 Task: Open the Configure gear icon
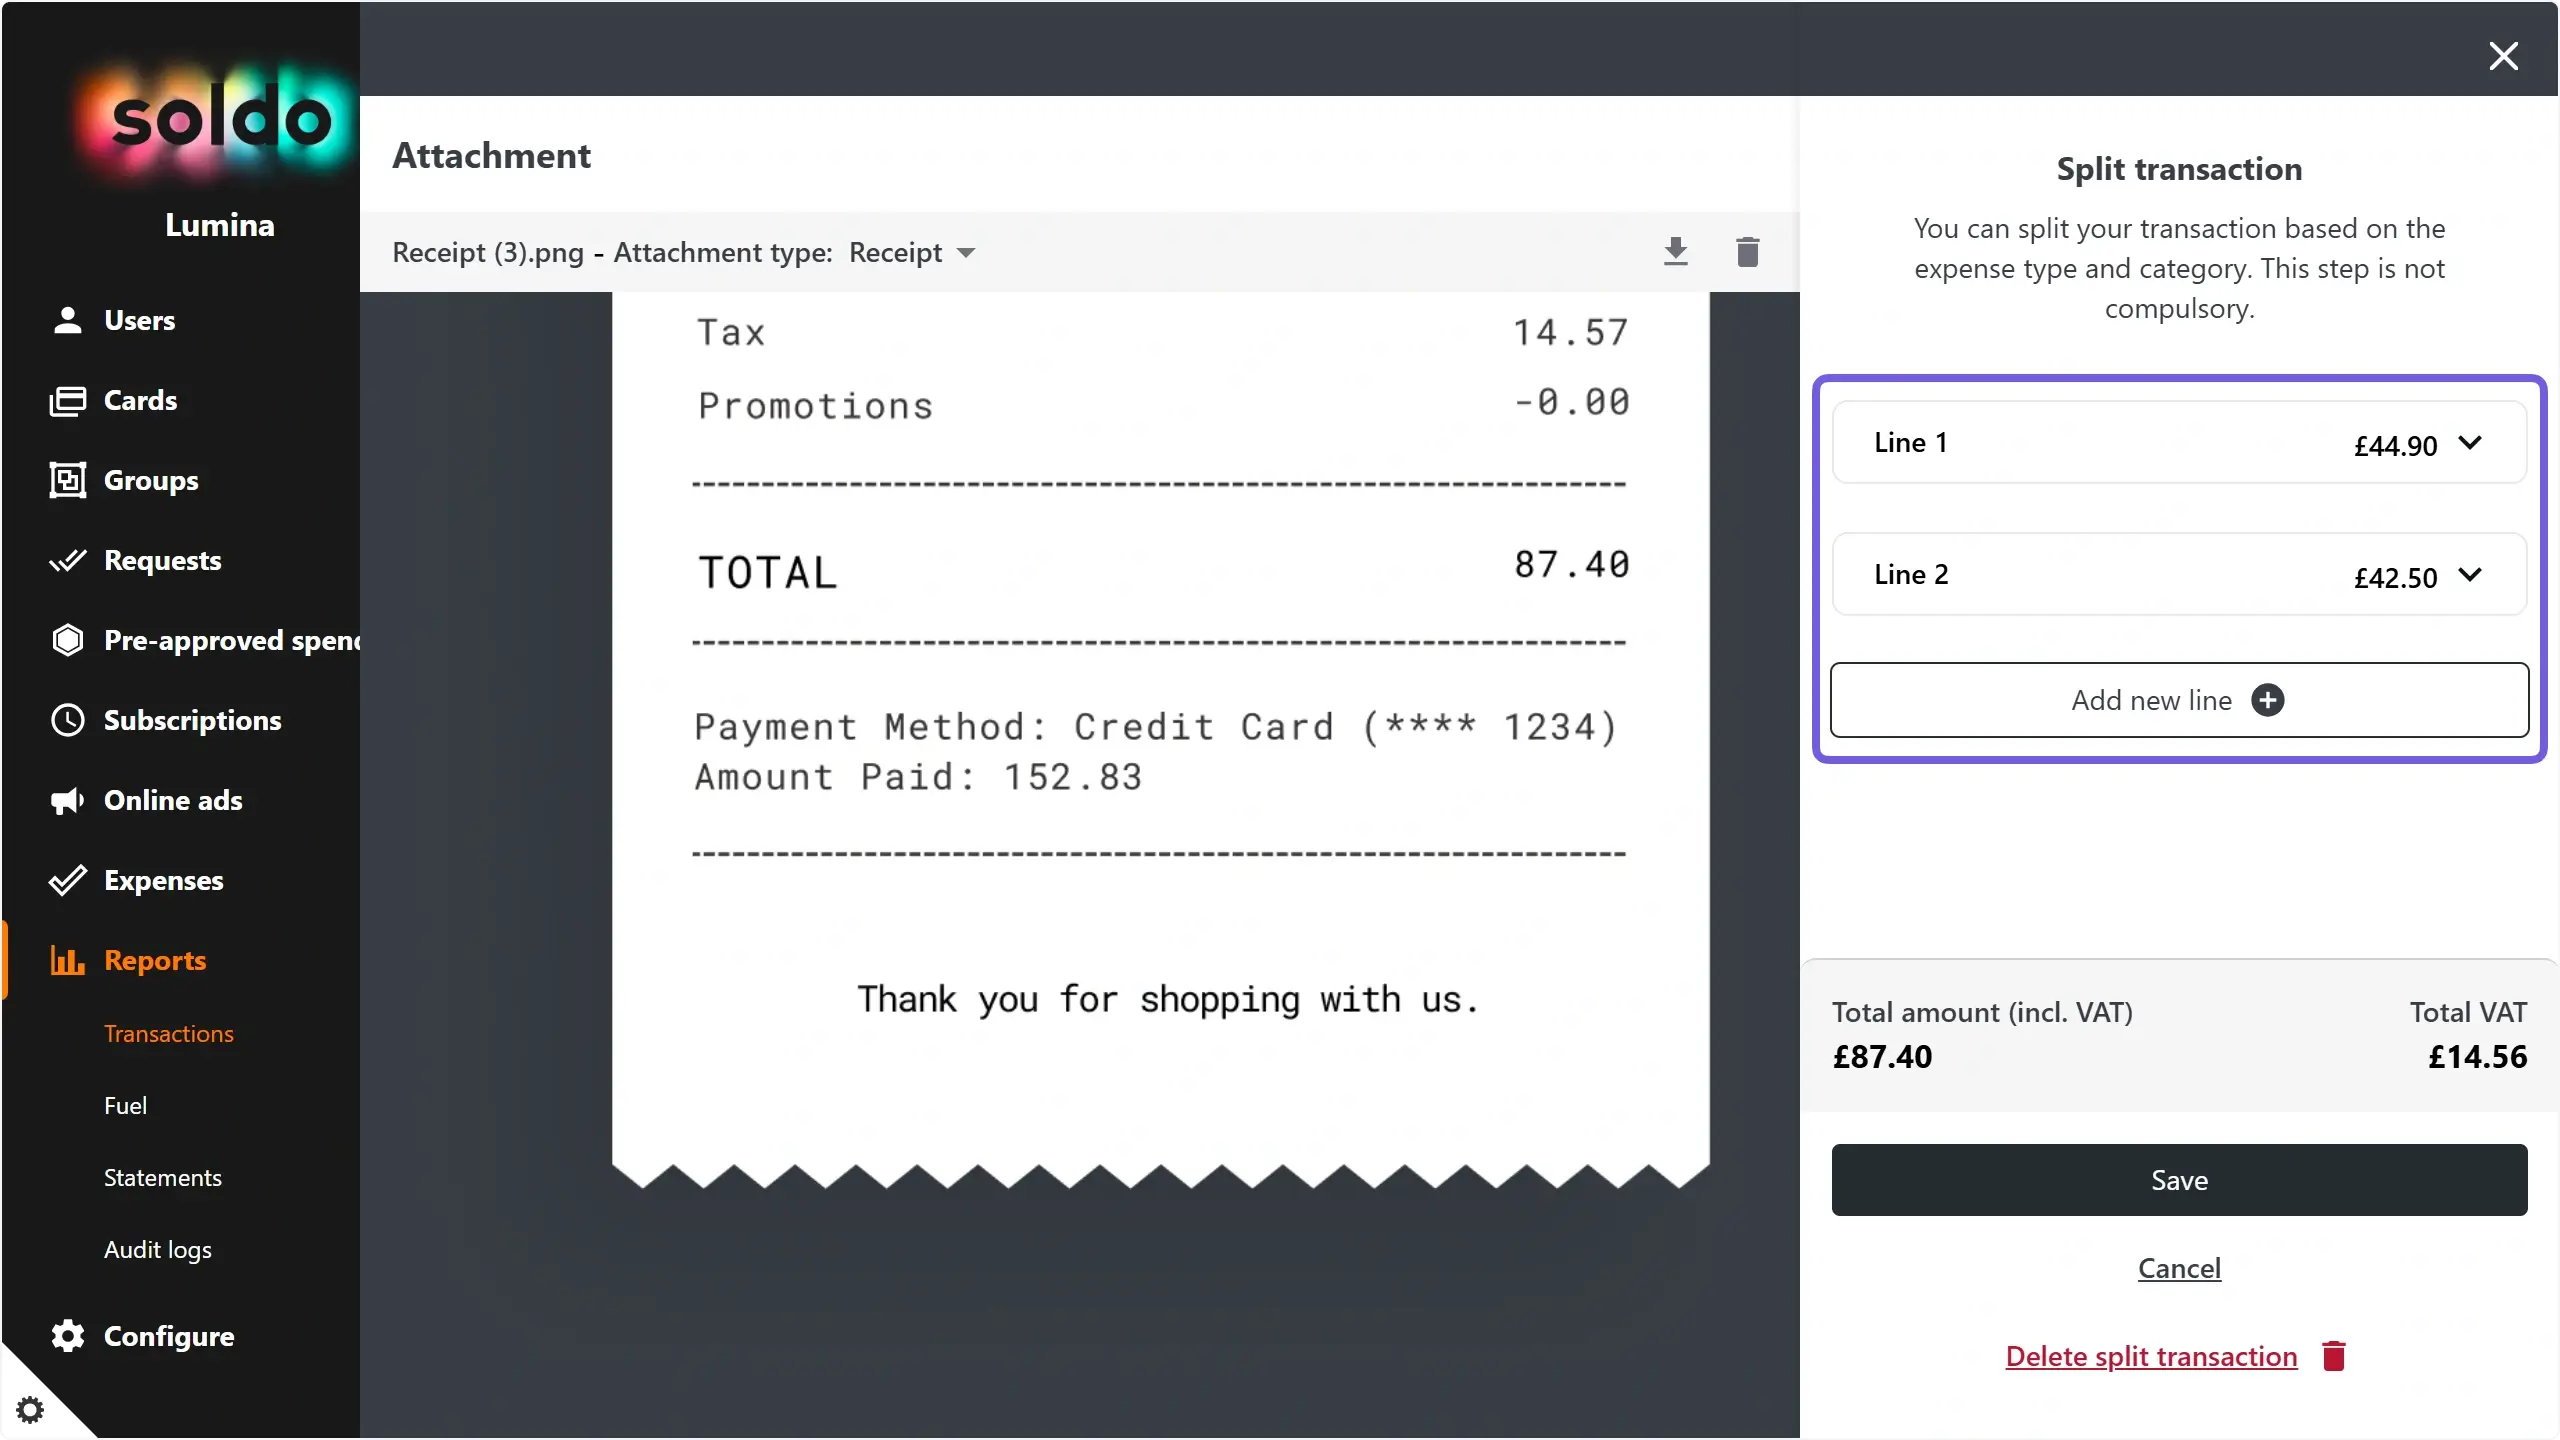67,1336
